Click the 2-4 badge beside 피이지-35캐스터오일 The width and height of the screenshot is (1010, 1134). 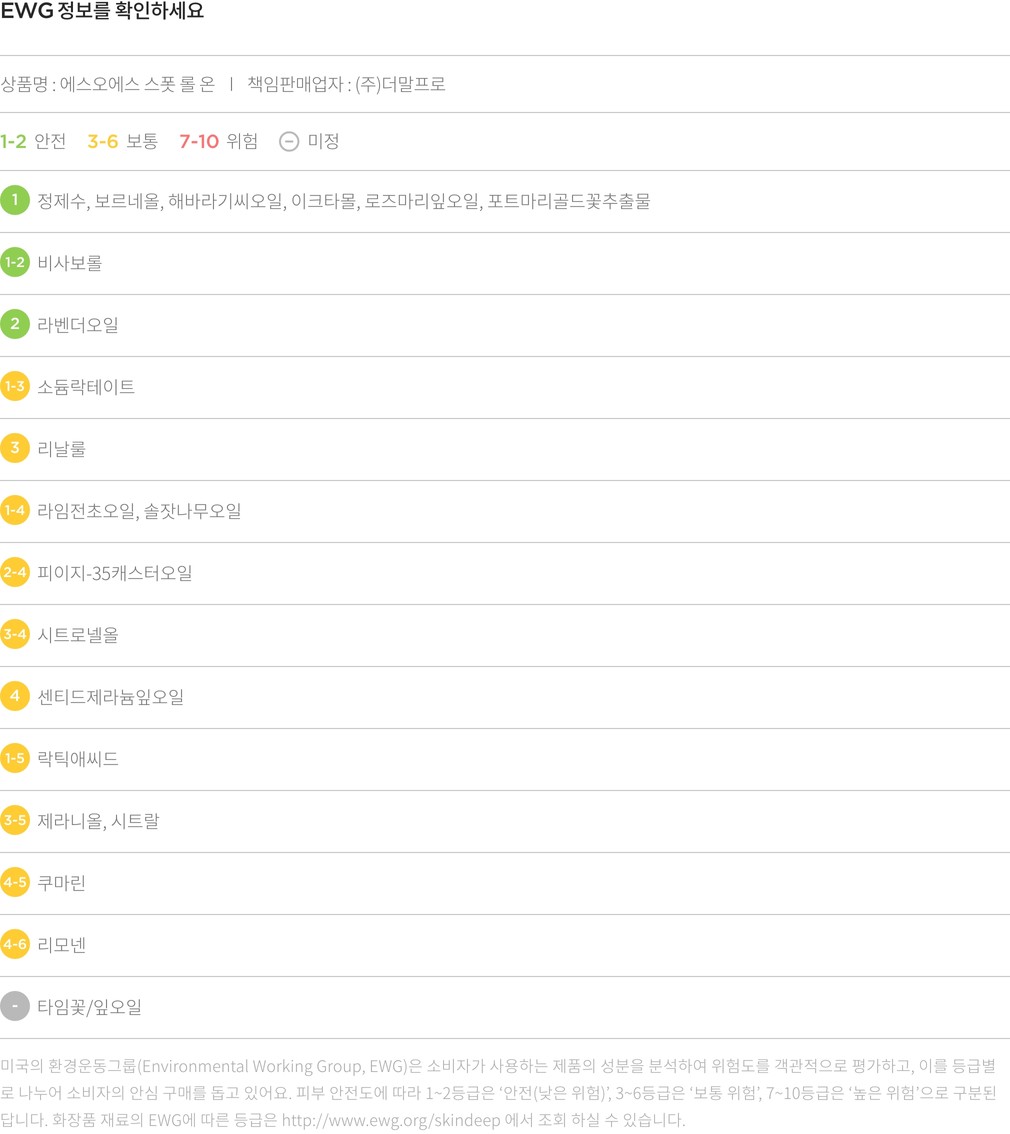[14, 573]
